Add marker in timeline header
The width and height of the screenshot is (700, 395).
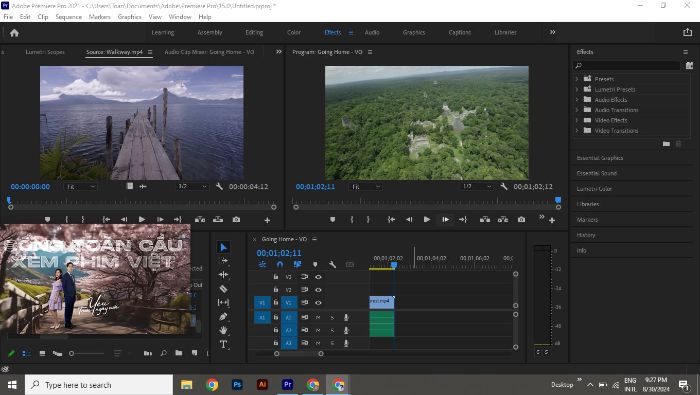pos(315,265)
